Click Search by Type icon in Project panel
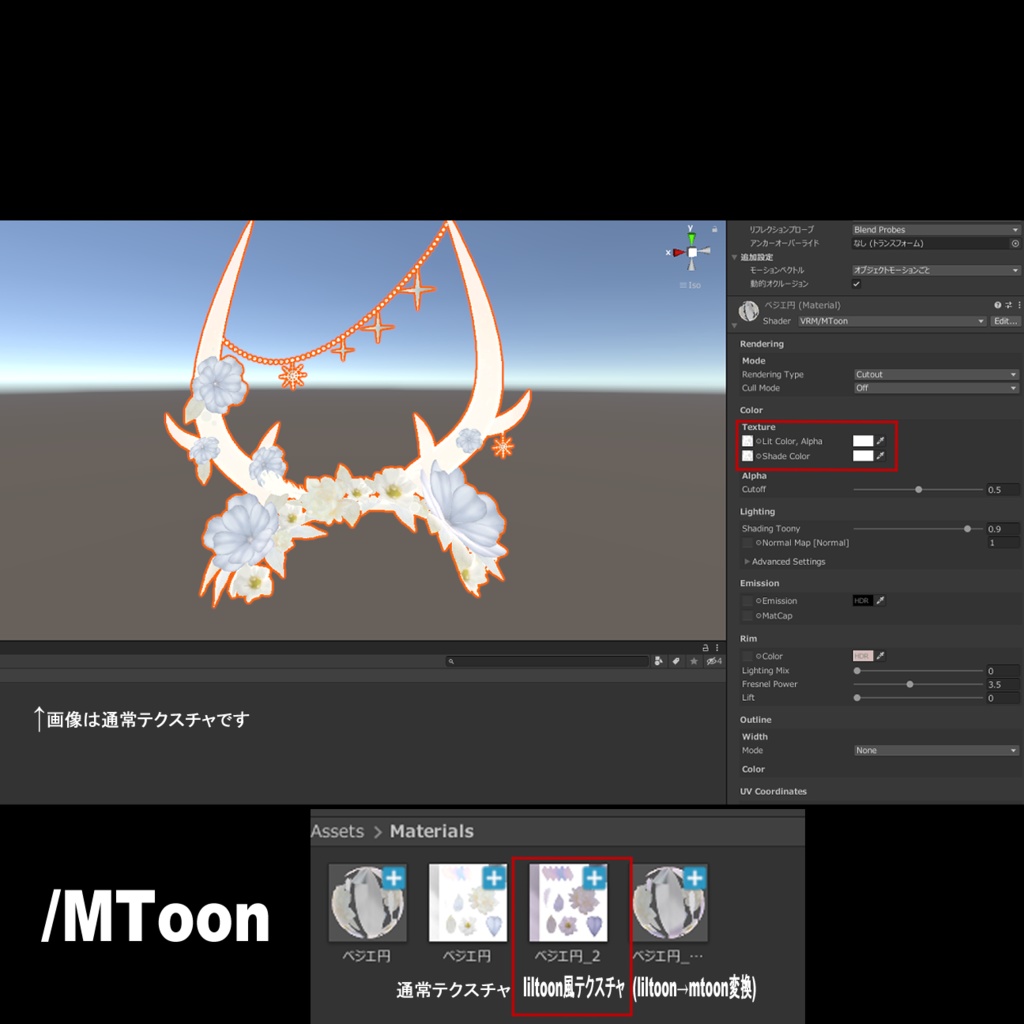Image resolution: width=1024 pixels, height=1024 pixels. [658, 661]
